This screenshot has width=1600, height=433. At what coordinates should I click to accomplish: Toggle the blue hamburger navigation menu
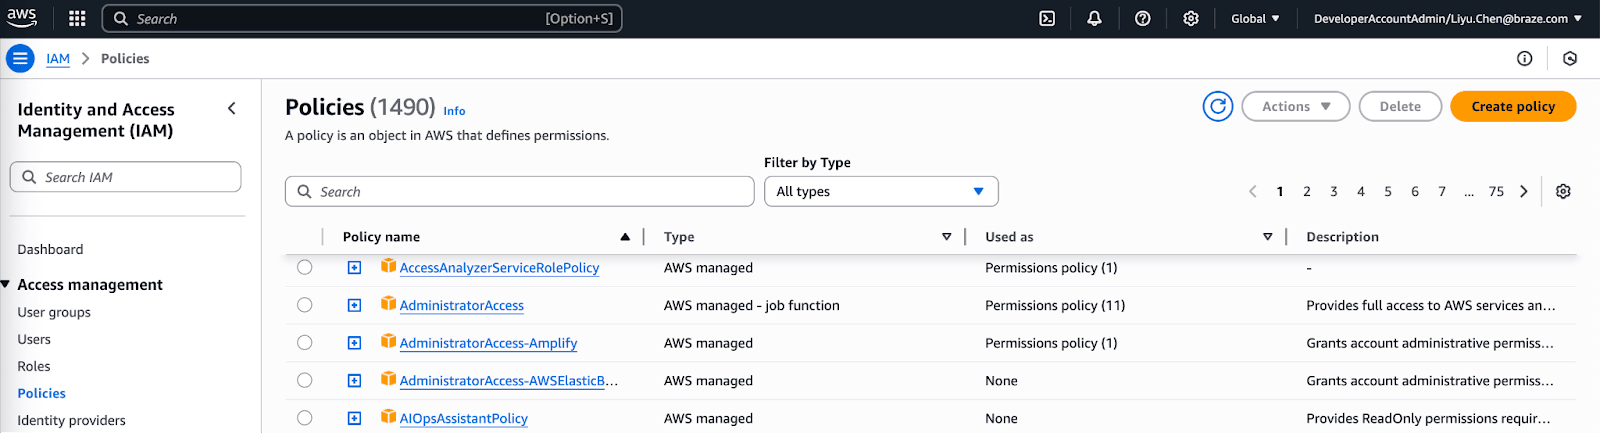pyautogui.click(x=20, y=59)
